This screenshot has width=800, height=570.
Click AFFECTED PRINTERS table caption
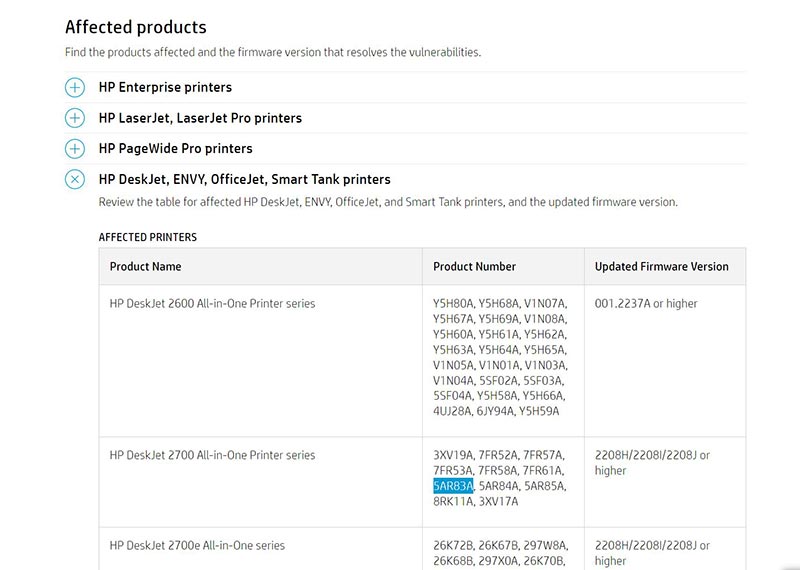[x=148, y=237]
